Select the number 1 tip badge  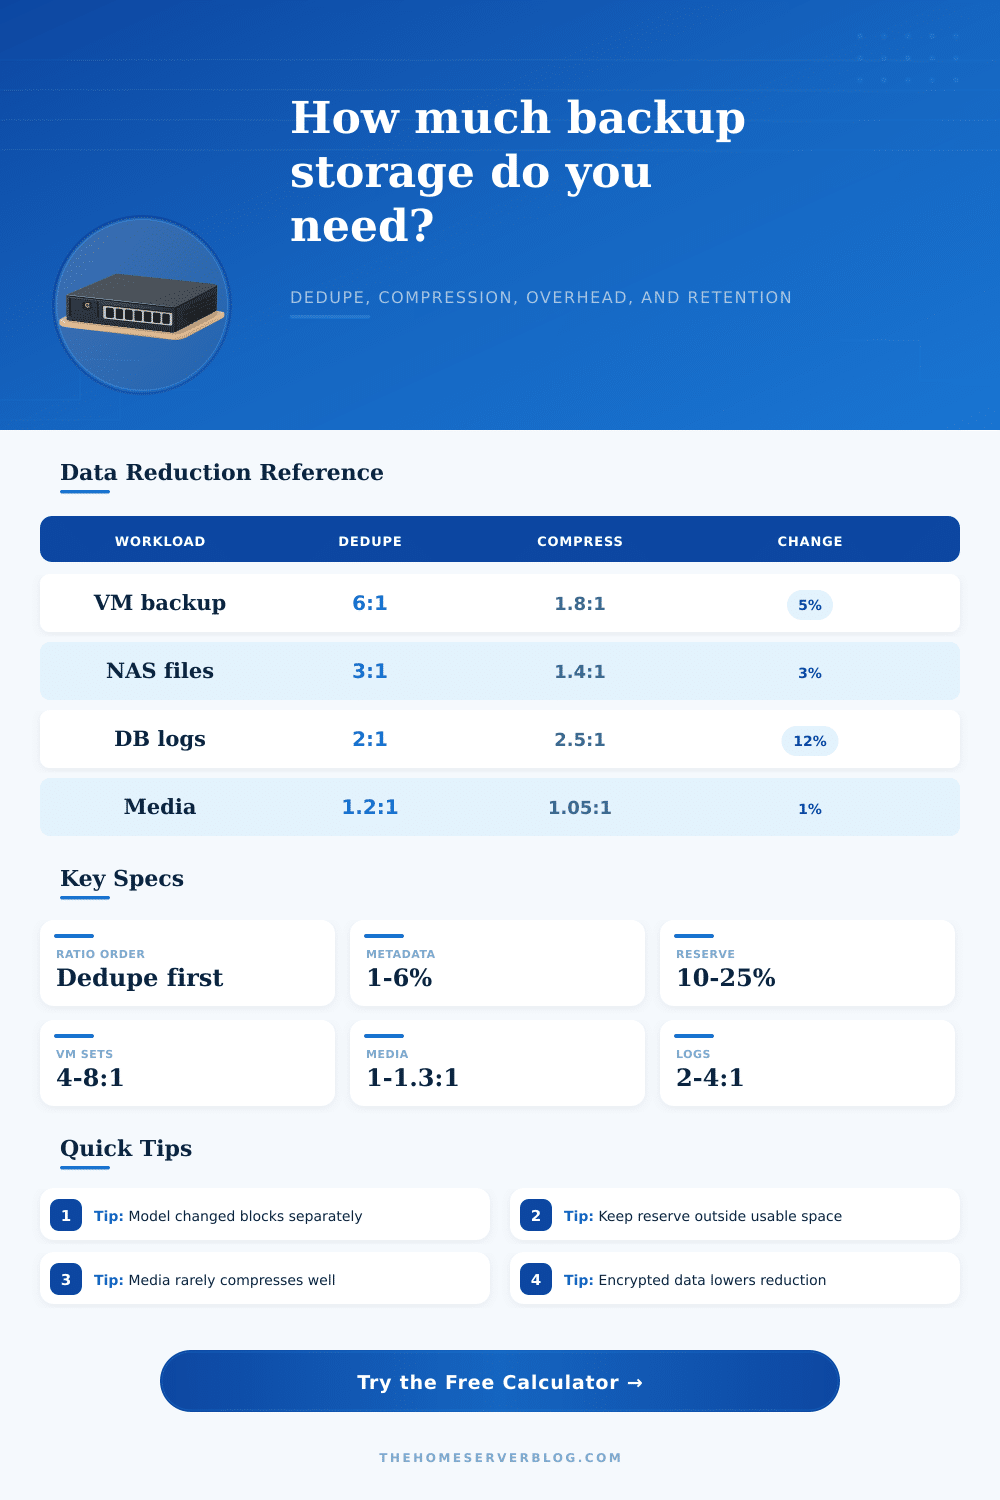(x=66, y=1215)
